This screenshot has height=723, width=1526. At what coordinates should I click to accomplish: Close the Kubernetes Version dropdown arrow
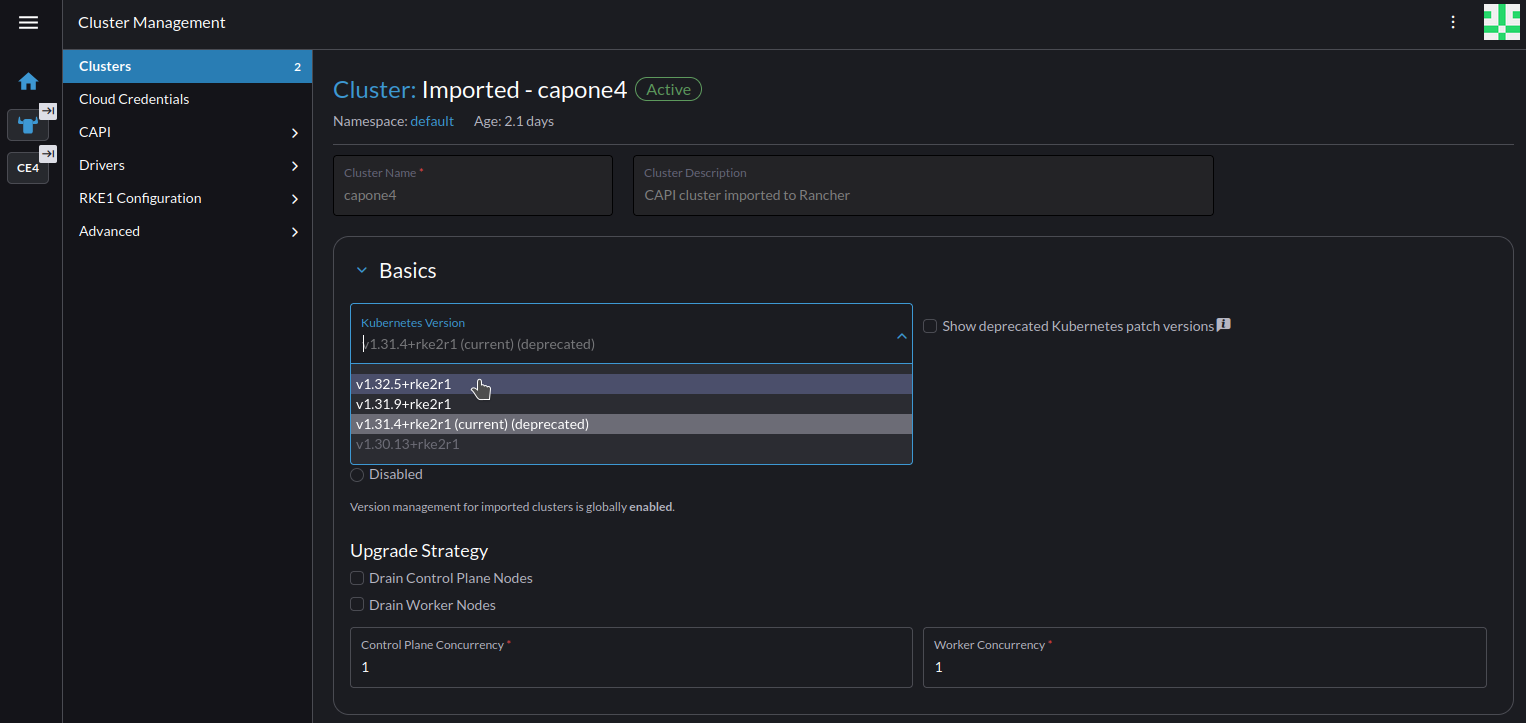[x=901, y=336]
